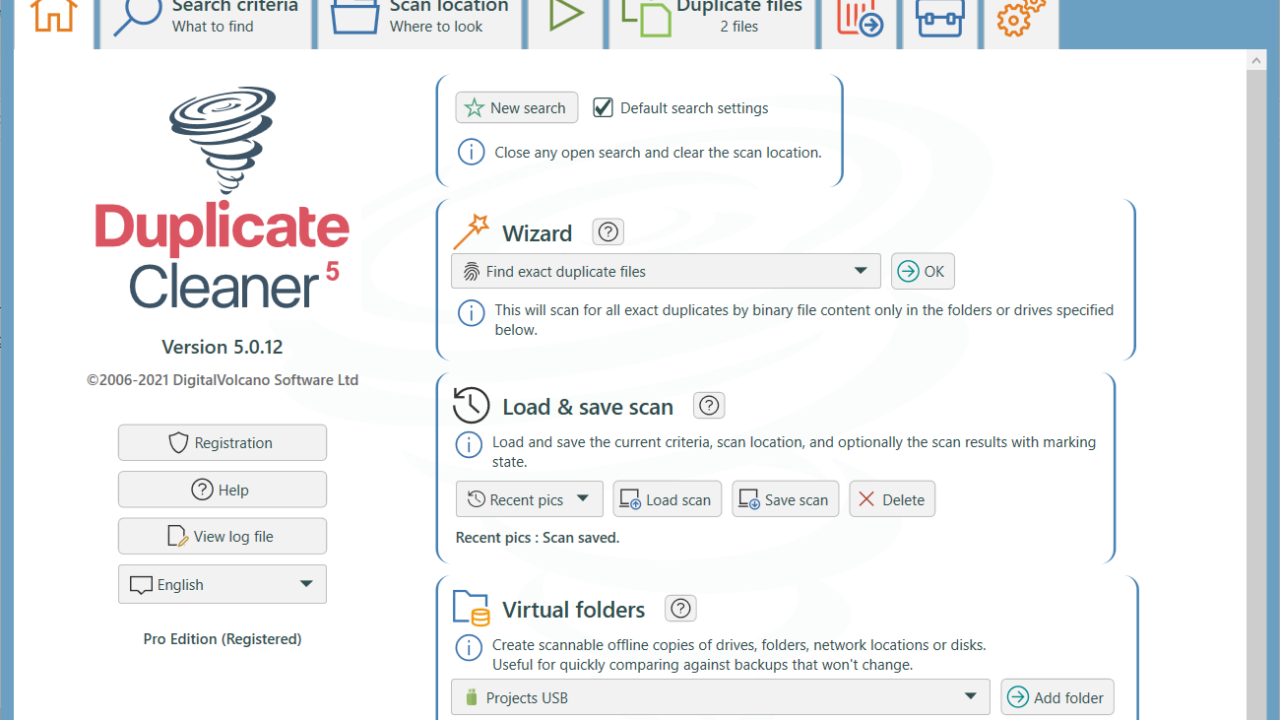Click the info icon in Wizard description
The width and height of the screenshot is (1280, 720).
pos(471,312)
